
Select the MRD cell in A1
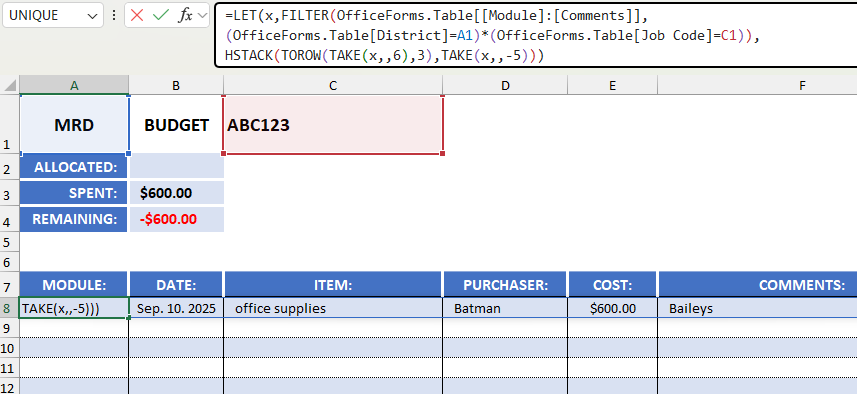(74, 125)
